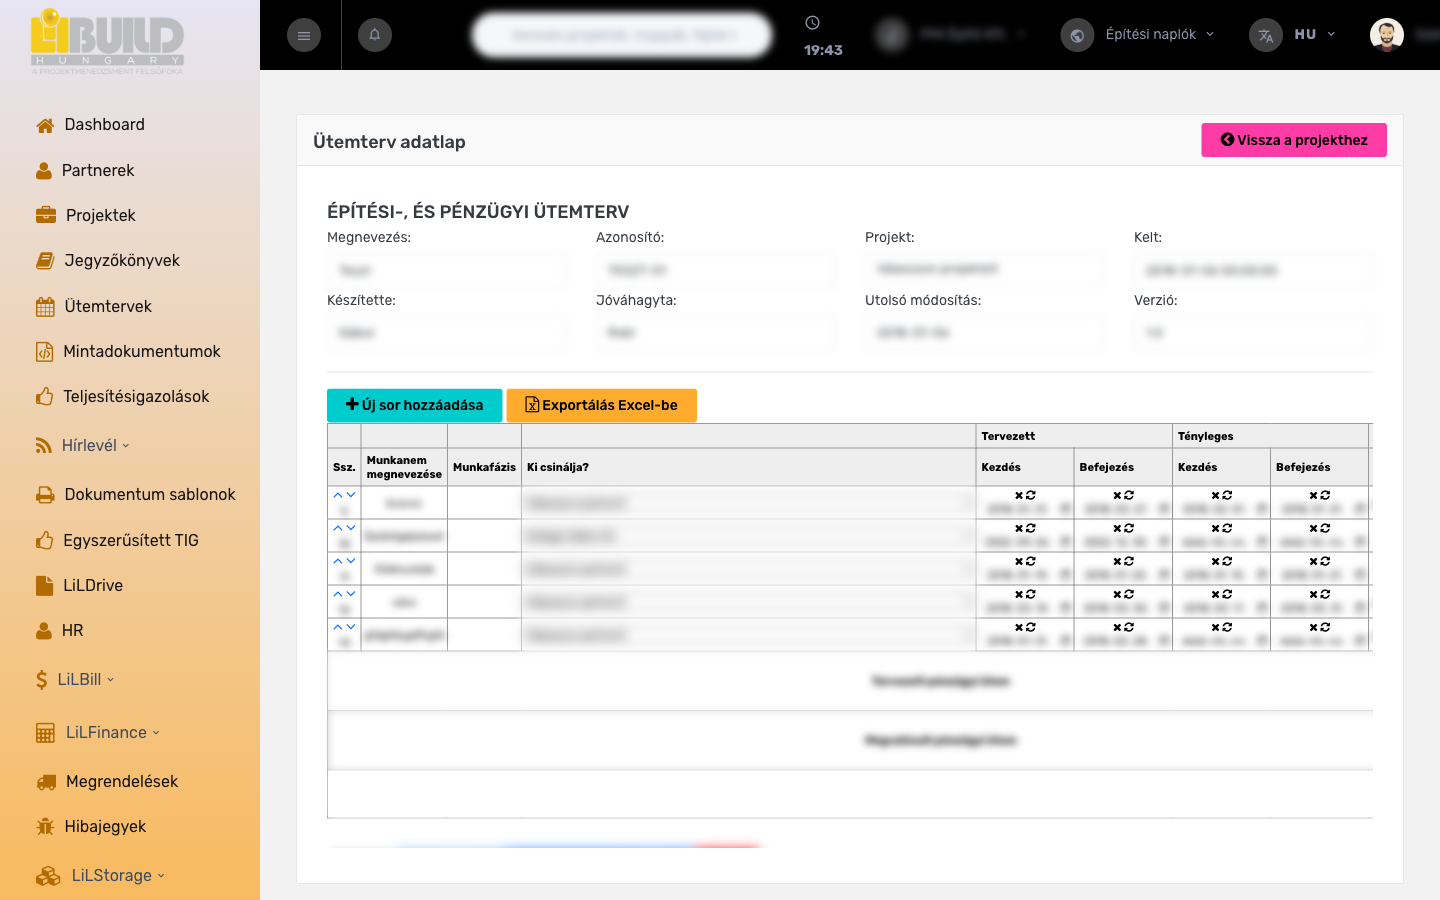1440x900 pixels.
Task: Move the first table row down
Action: [x=351, y=495]
